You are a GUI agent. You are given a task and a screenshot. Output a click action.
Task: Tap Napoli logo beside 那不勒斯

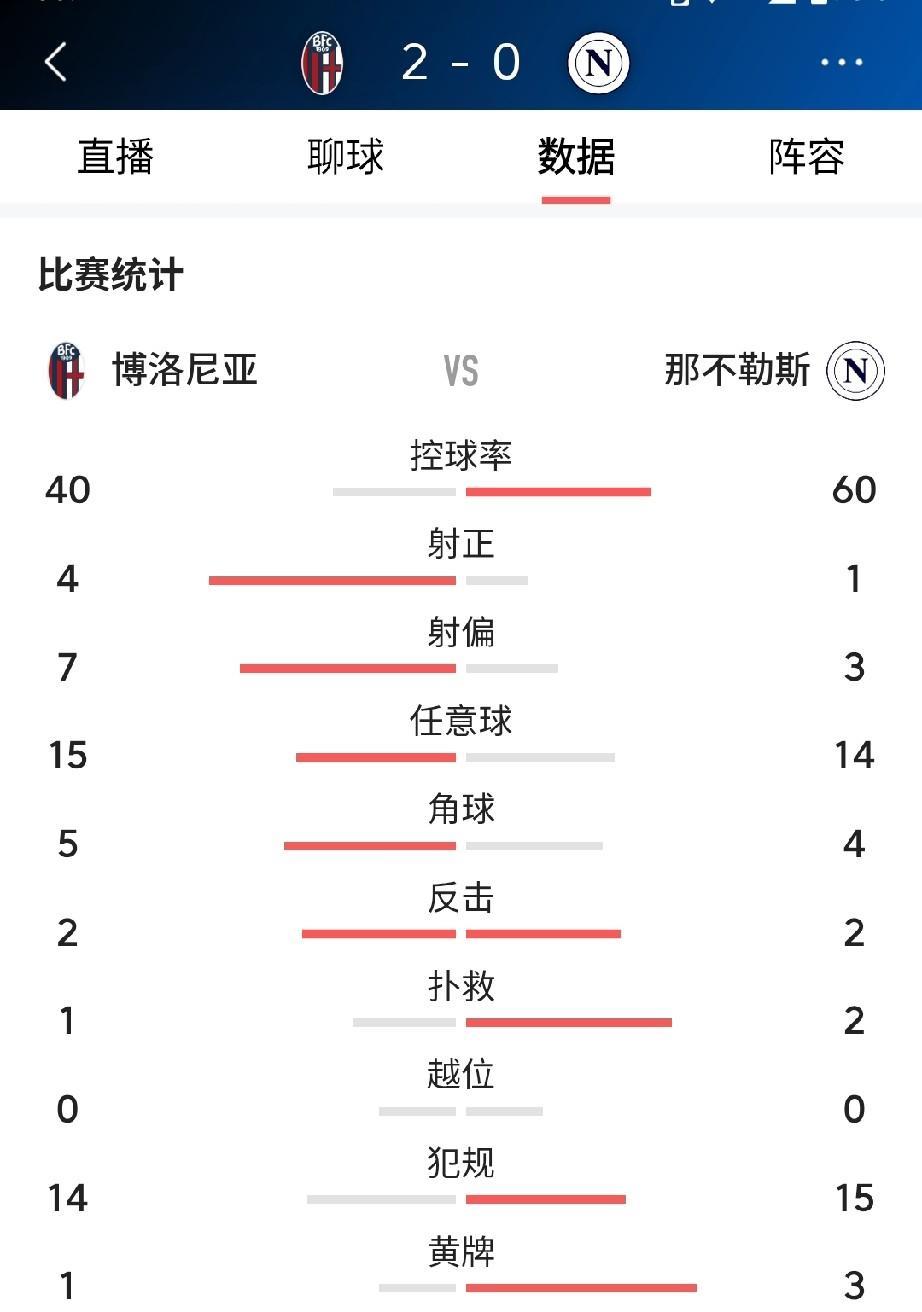(x=856, y=371)
